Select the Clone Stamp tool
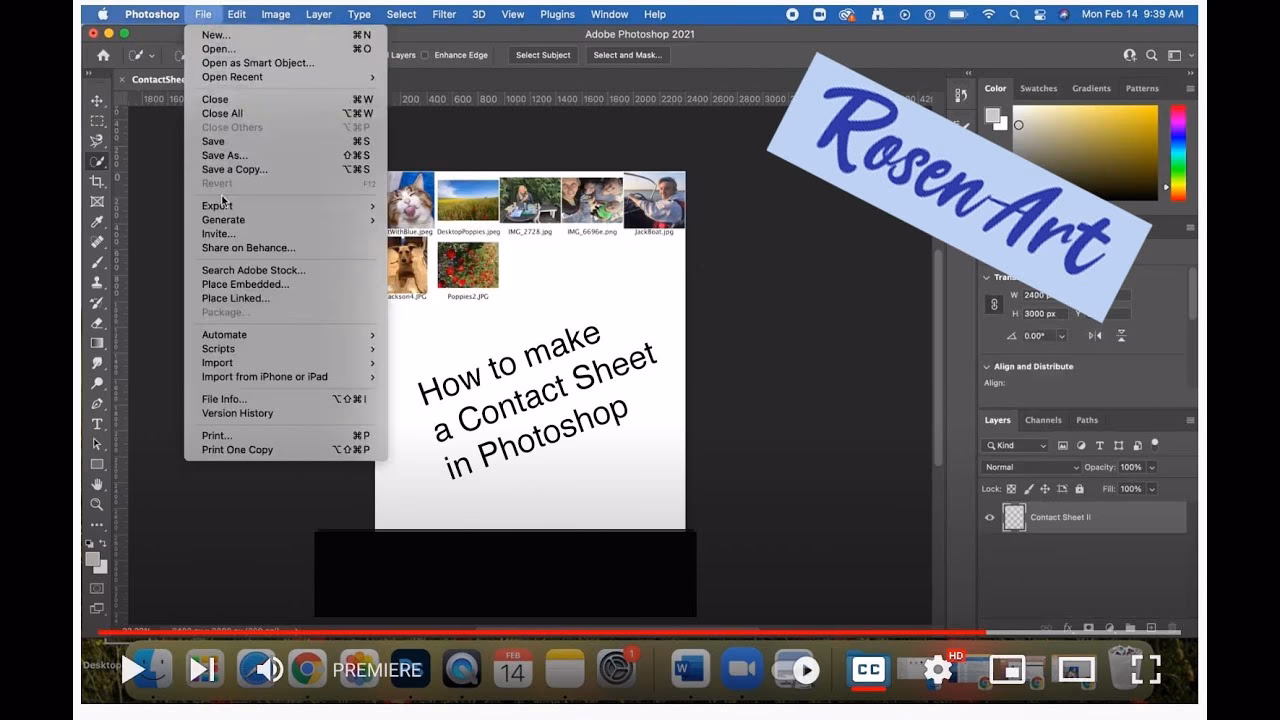This screenshot has height=720, width=1280. 97,283
